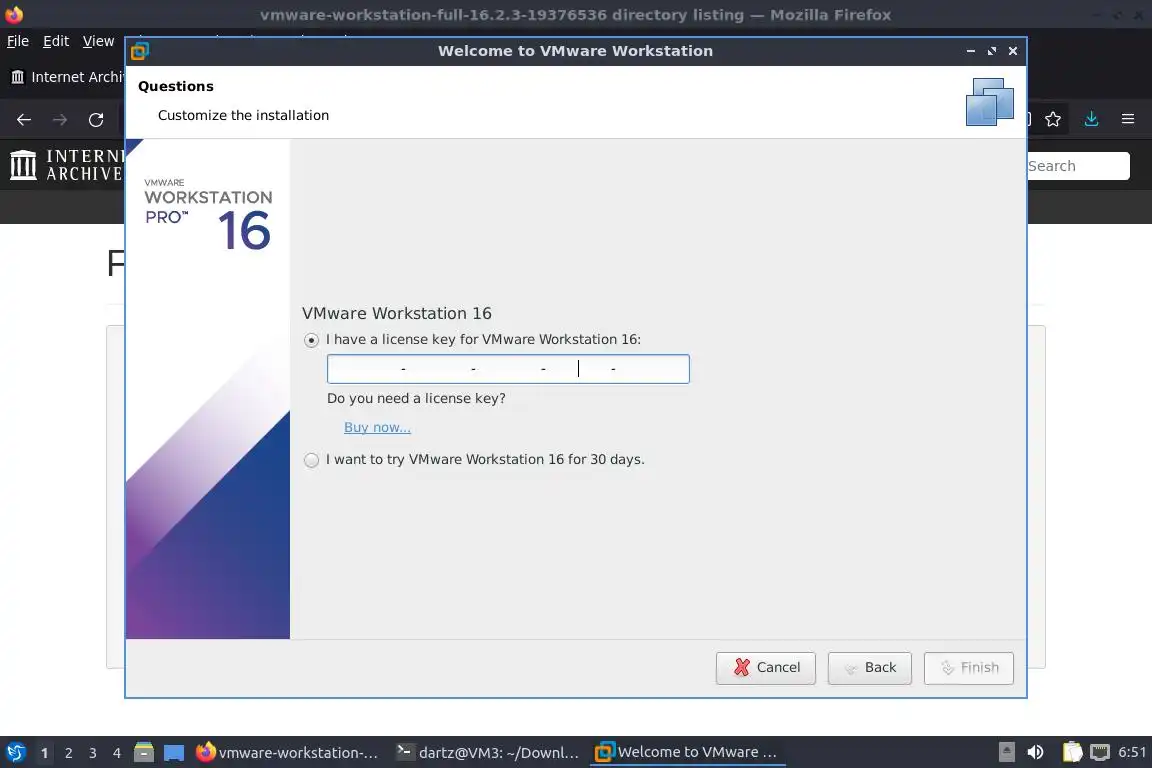Switch to Welcome to VMware taskbar window
The image size is (1152, 768).
click(688, 753)
